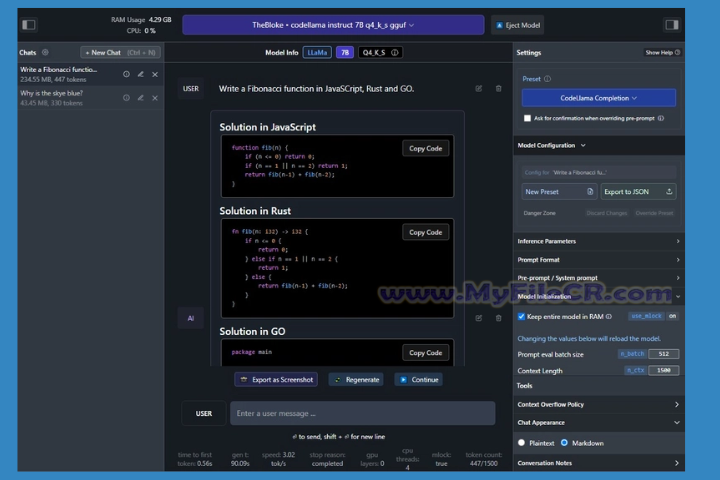
Task: Click the Q4_K_S quantization info icon
Action: (x=394, y=52)
